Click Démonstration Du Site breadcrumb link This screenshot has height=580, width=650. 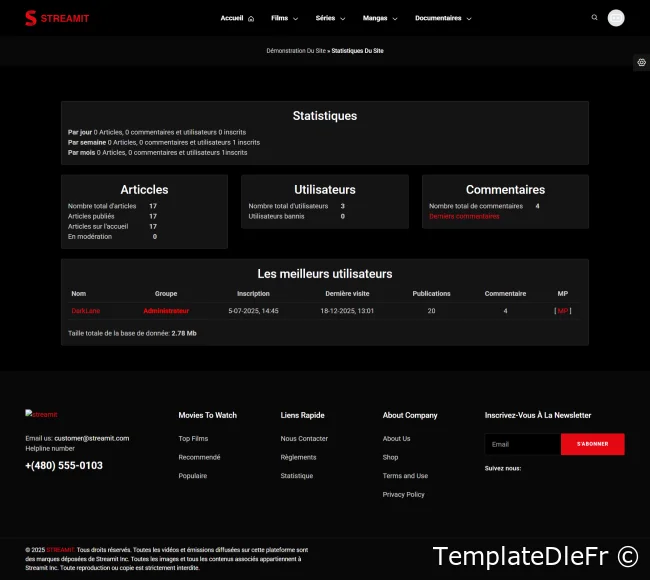[295, 50]
